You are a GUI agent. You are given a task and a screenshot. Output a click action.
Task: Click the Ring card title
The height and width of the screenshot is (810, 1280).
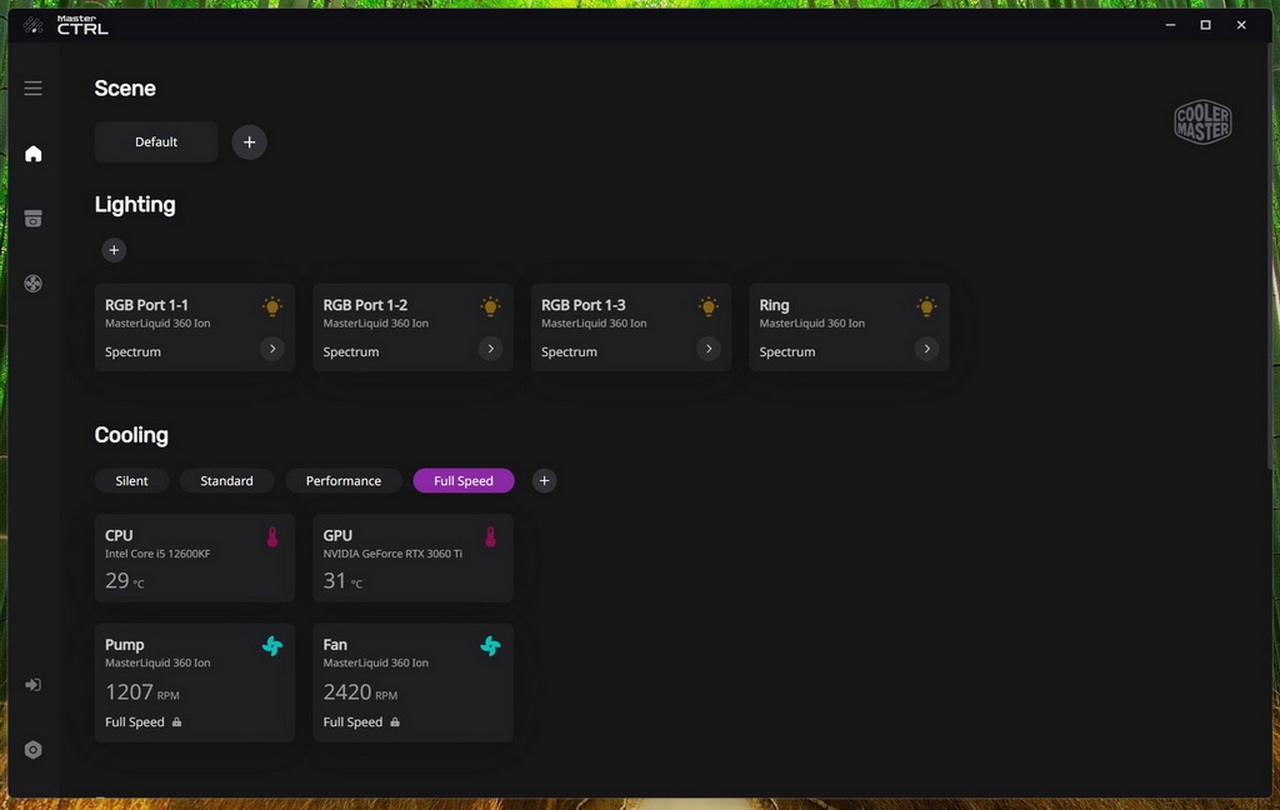pos(774,305)
